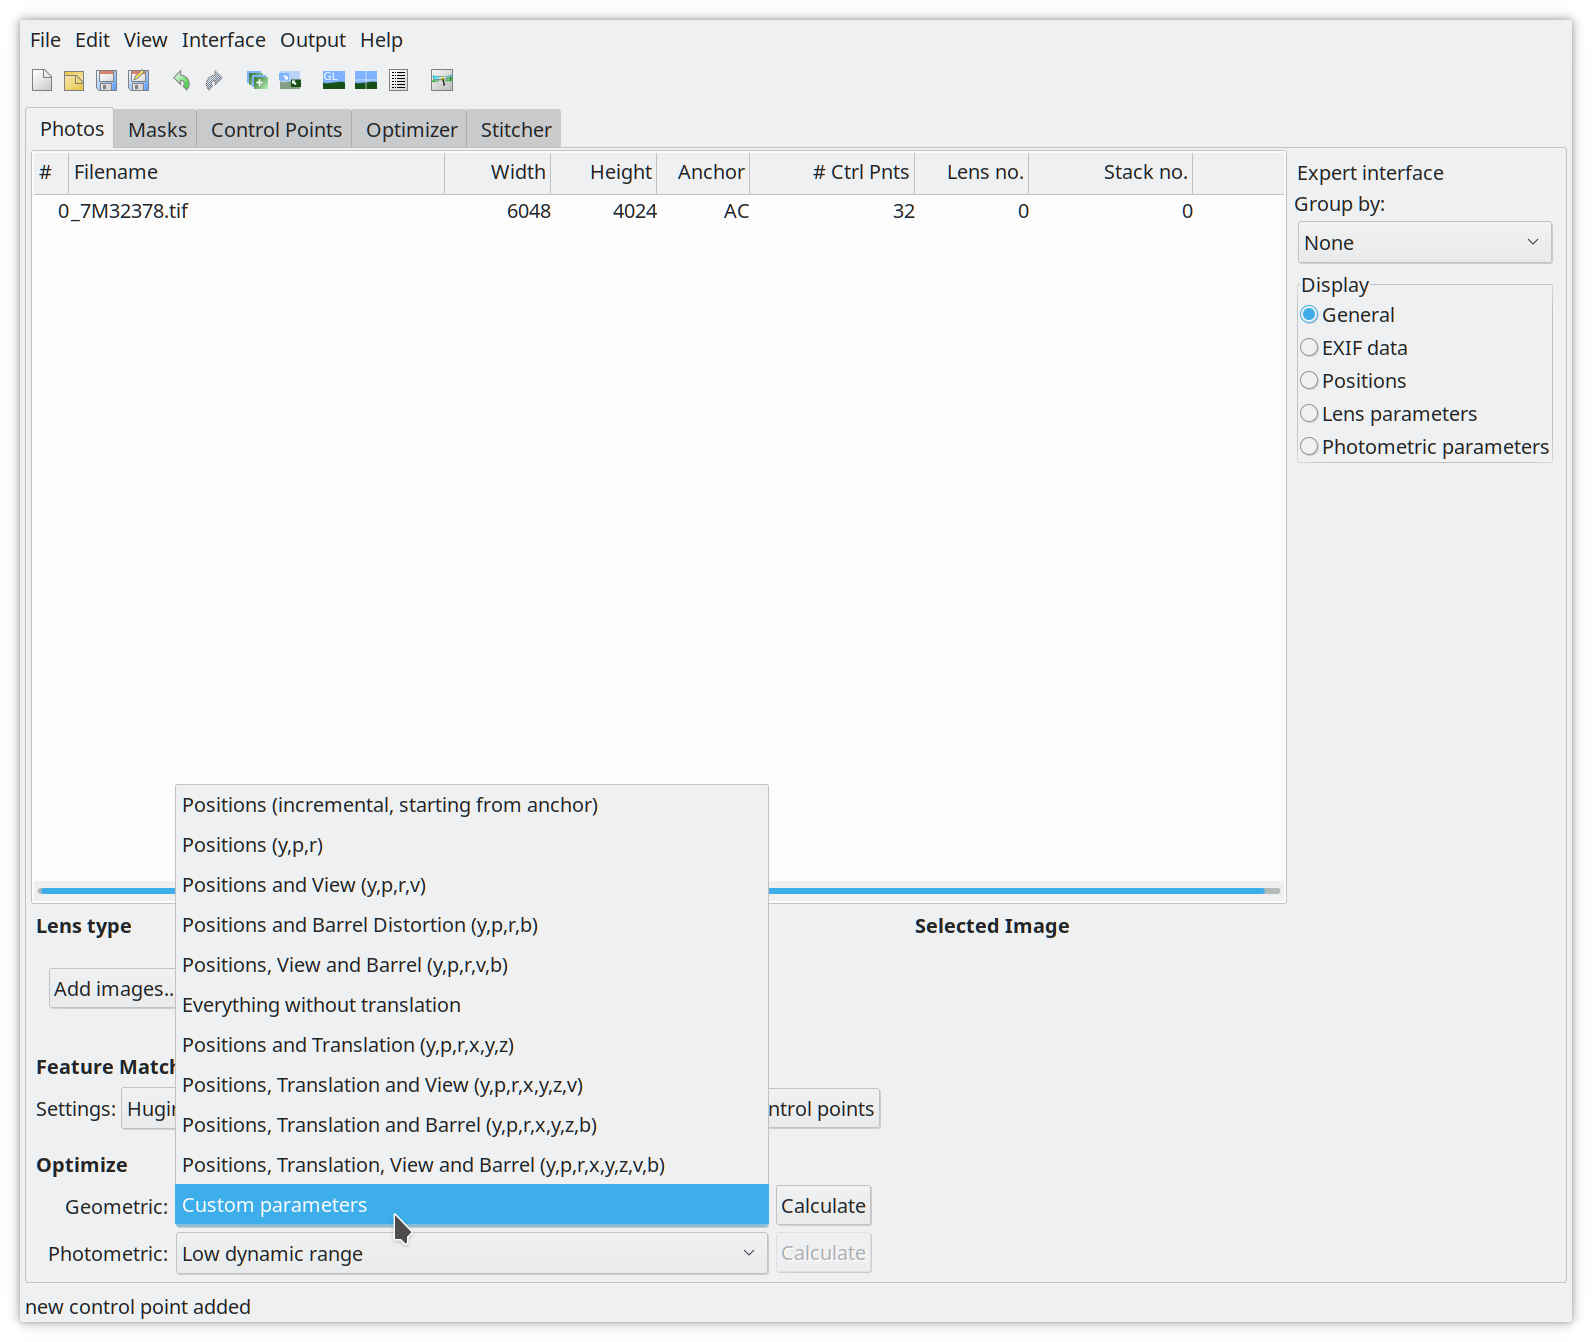Choose Custom parameters in the dropdown list
The width and height of the screenshot is (1592, 1342).
coord(472,1205)
